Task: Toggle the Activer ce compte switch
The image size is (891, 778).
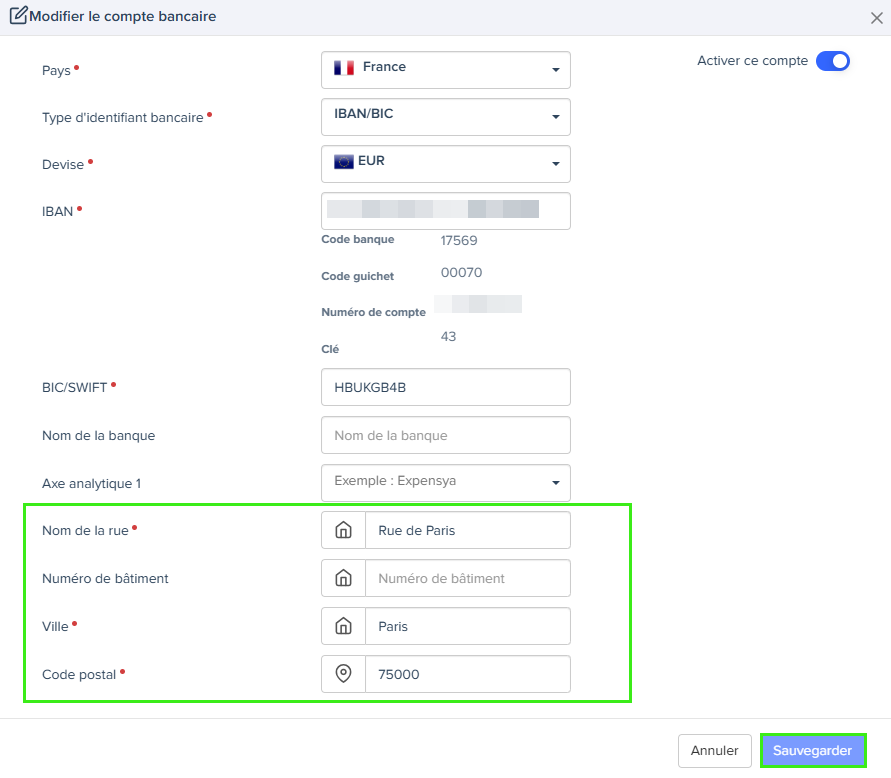Action: [x=832, y=61]
